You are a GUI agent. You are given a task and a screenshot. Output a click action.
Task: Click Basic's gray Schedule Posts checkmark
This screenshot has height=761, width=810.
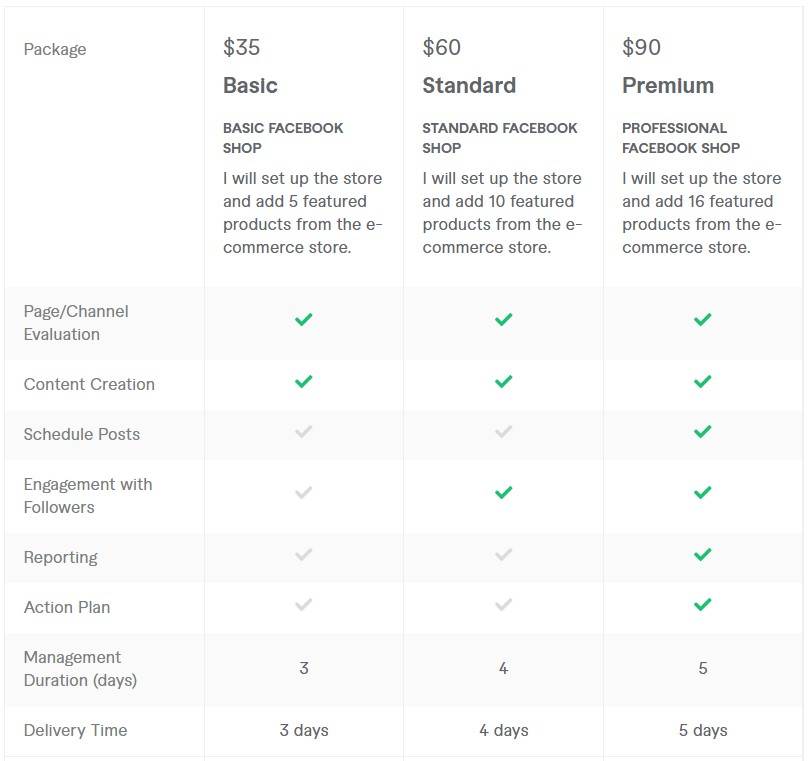coord(304,432)
